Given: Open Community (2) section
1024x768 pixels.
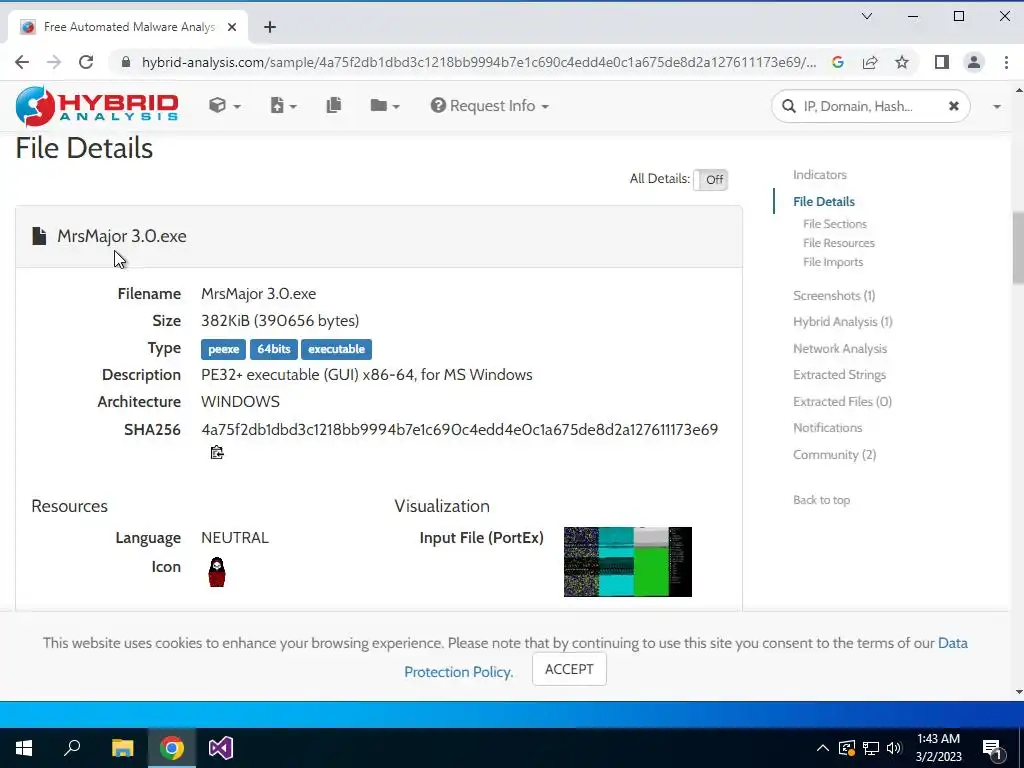Looking at the screenshot, I should (835, 455).
